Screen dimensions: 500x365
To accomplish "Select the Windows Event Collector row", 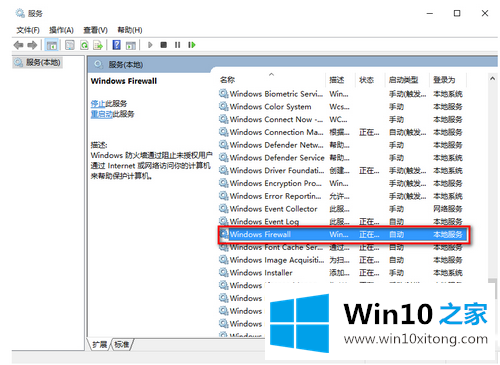I will pos(343,209).
